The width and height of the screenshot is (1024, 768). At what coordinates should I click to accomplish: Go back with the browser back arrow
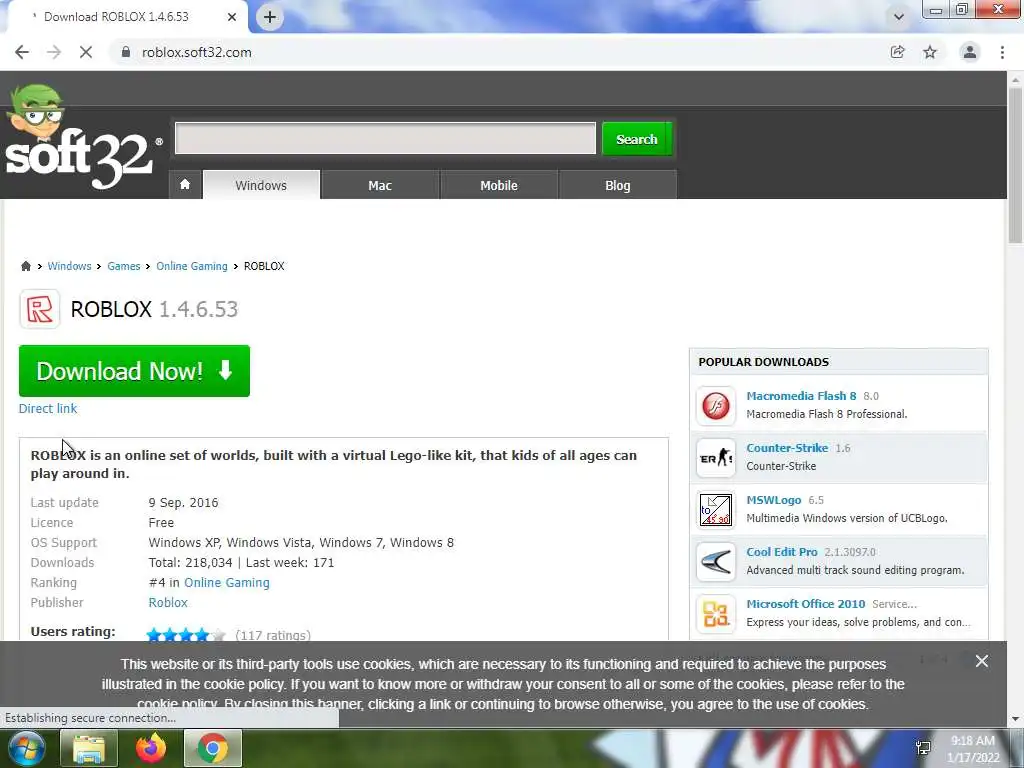tap(22, 52)
